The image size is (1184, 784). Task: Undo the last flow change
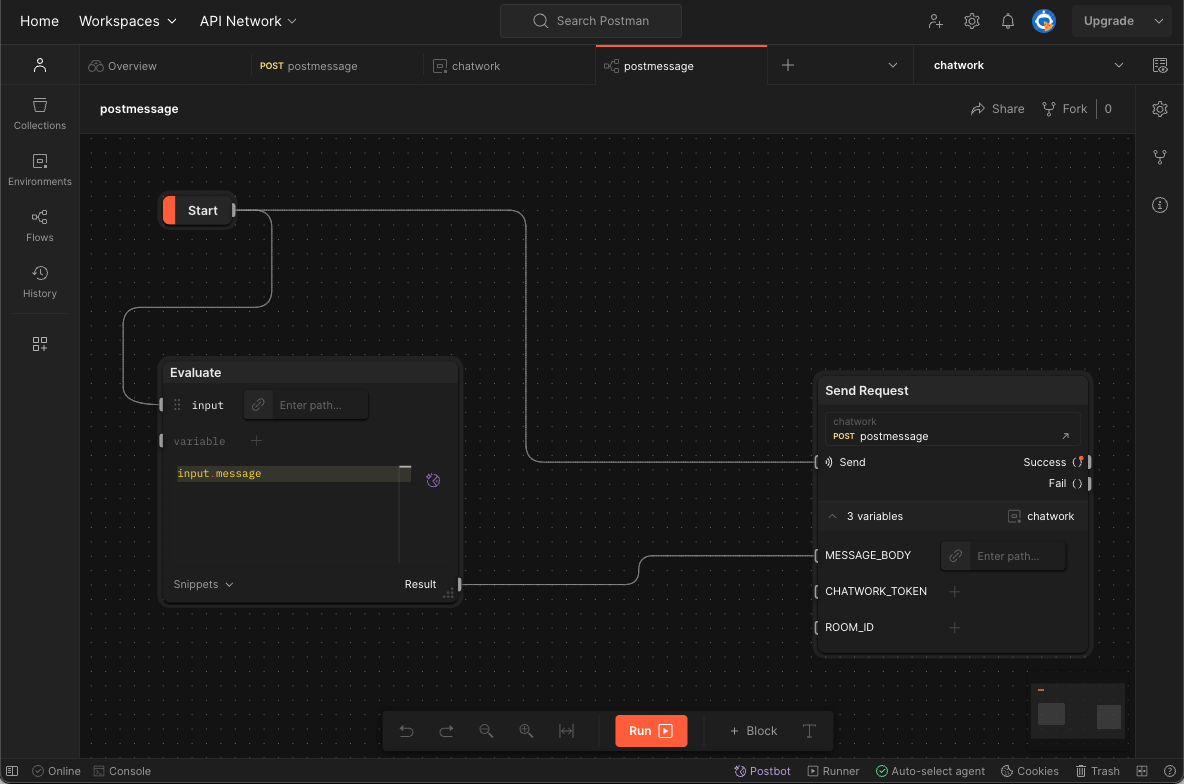pos(406,731)
